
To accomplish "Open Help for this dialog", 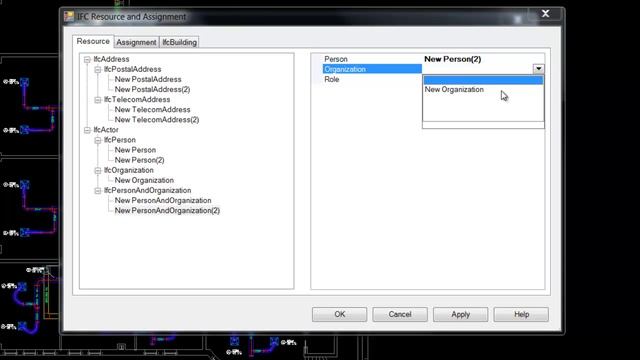I will point(521,314).
